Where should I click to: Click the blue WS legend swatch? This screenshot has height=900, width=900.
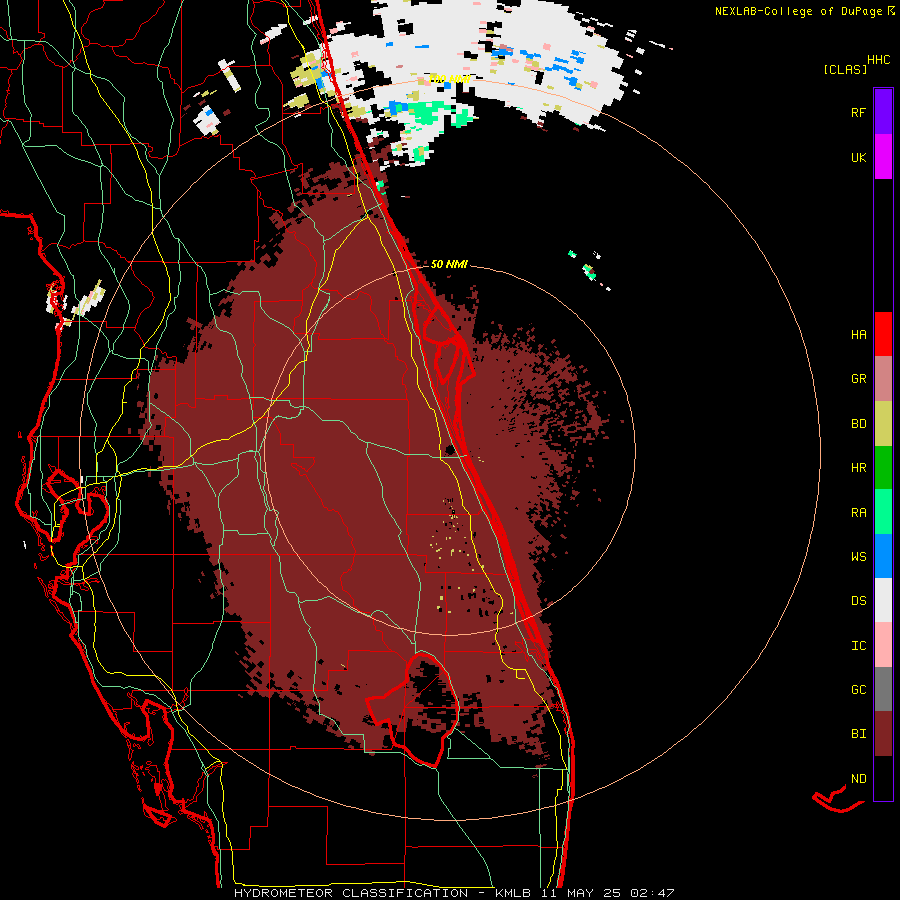883,556
